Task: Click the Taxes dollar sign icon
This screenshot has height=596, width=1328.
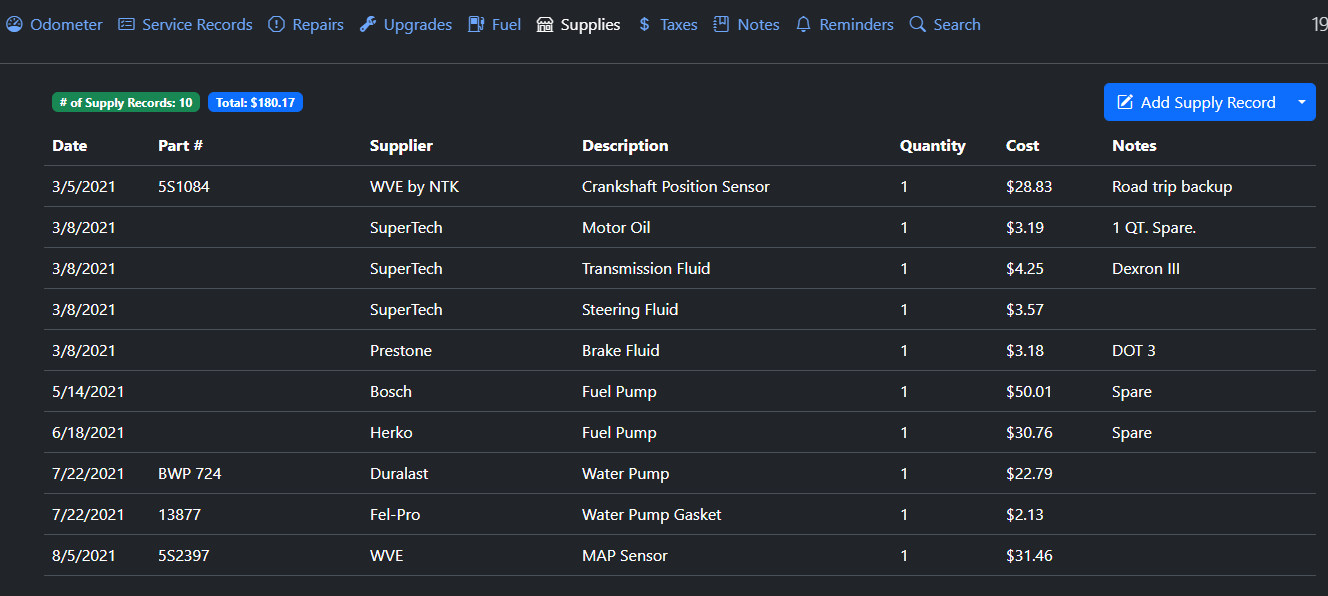Action: tap(644, 24)
